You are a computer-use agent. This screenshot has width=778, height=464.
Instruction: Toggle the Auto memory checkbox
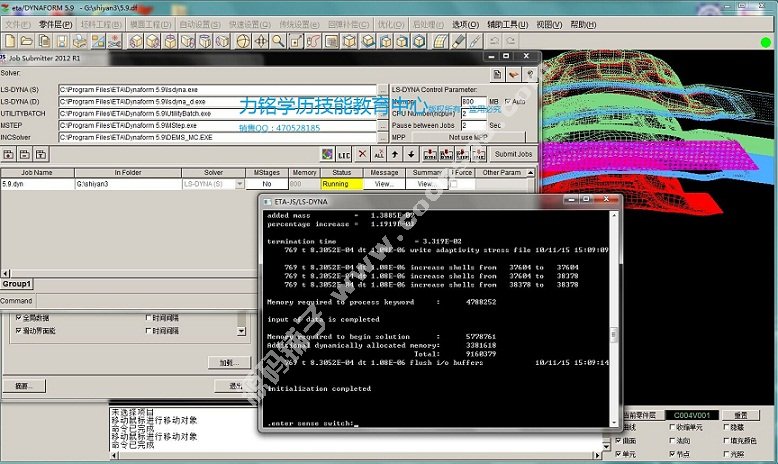[508, 101]
